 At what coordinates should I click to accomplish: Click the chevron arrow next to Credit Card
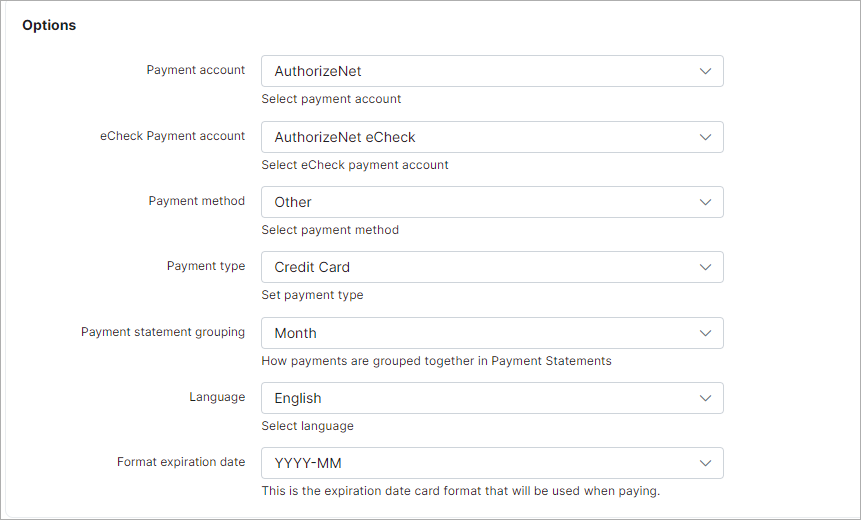(x=705, y=267)
